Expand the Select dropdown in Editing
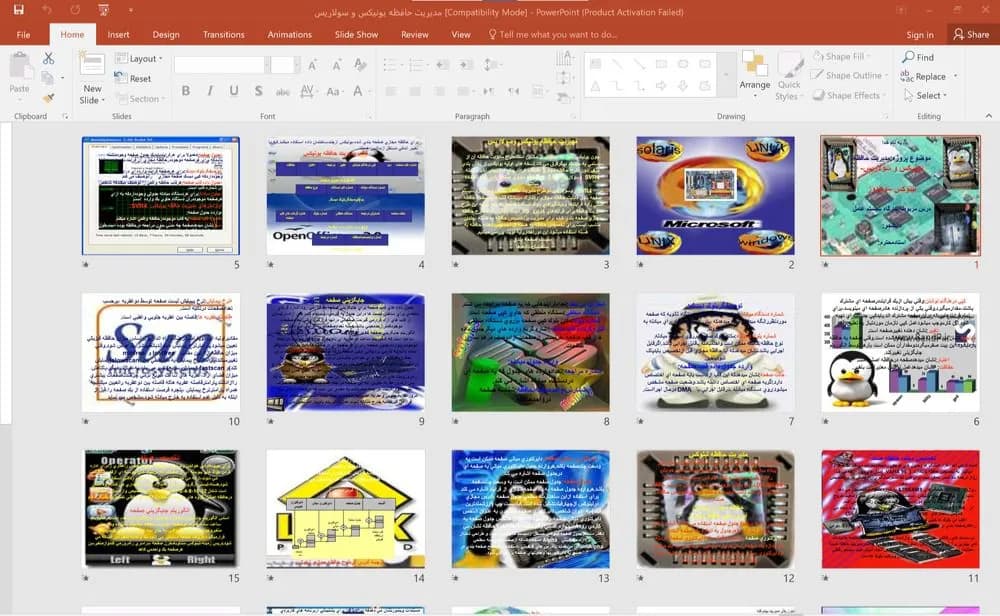Screen dimensions: 1000x616 click(925, 95)
